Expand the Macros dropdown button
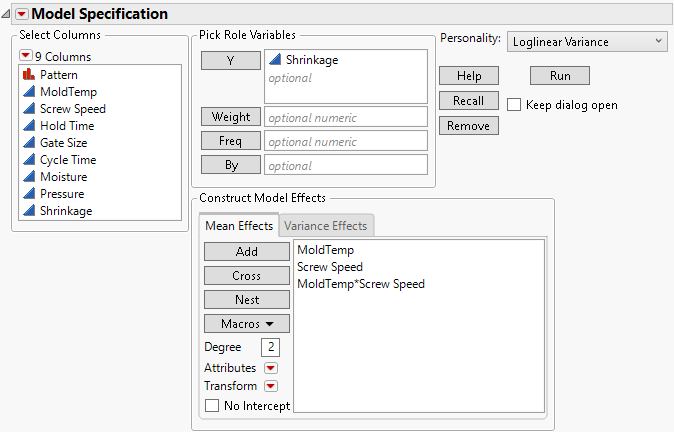The image size is (674, 432). (247, 324)
